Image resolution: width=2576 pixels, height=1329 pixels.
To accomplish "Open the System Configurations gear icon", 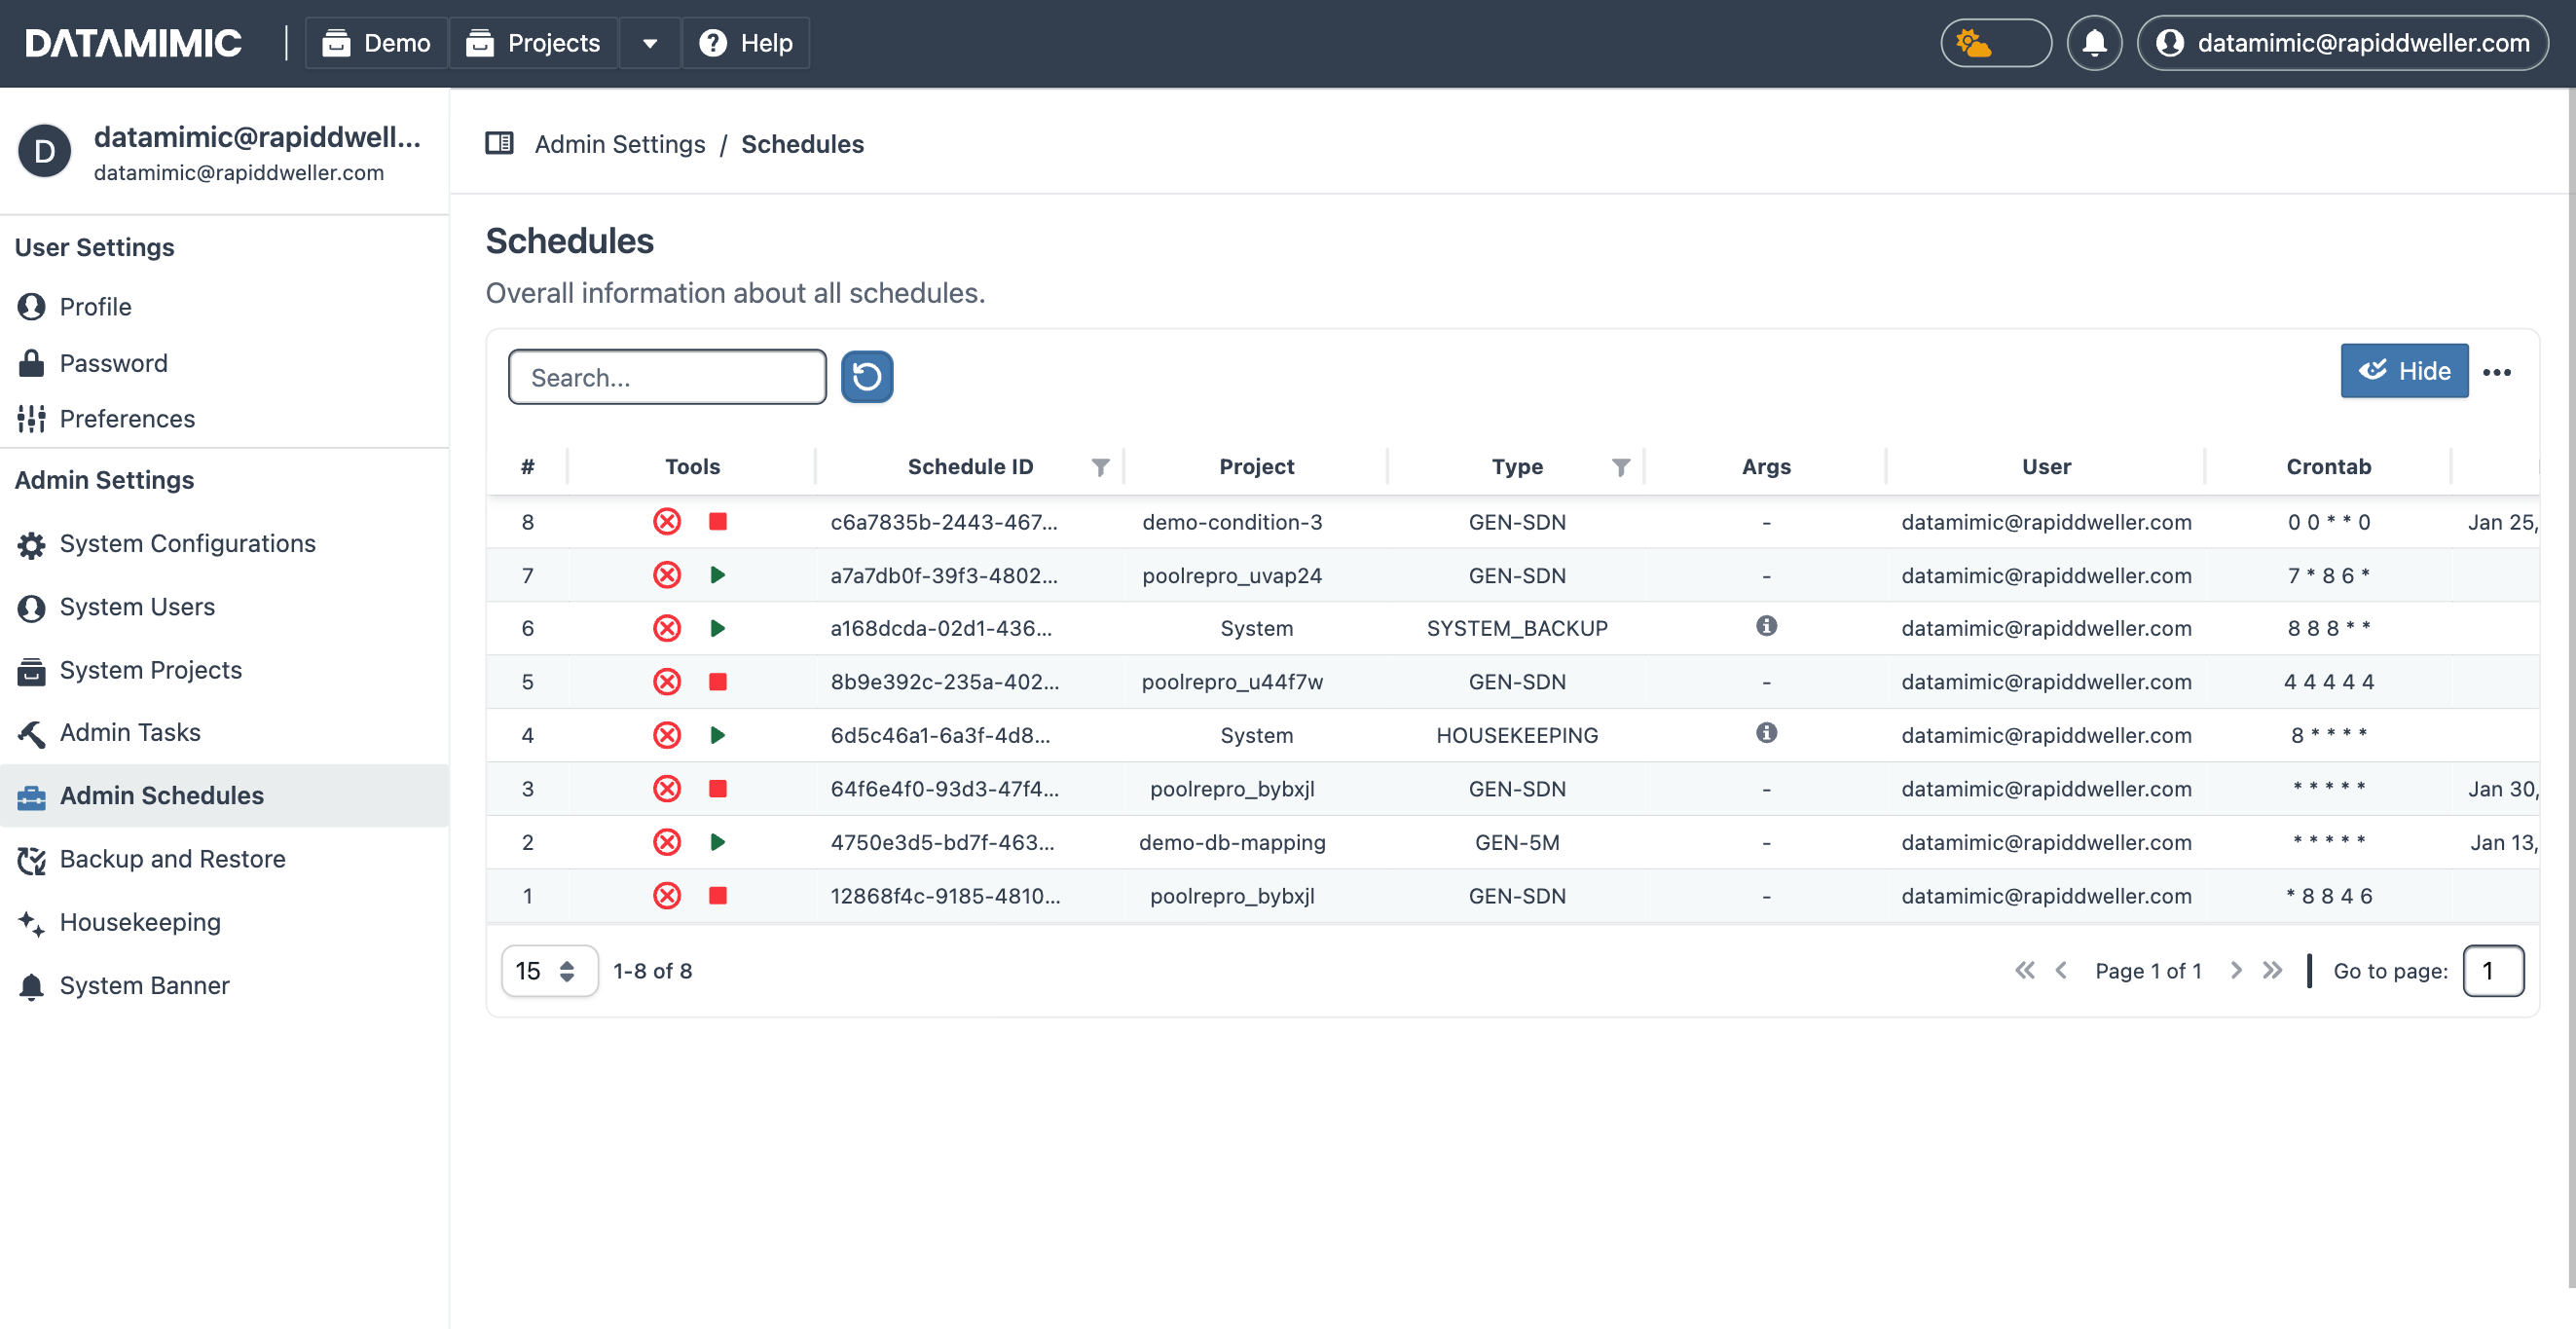I will 30,545.
